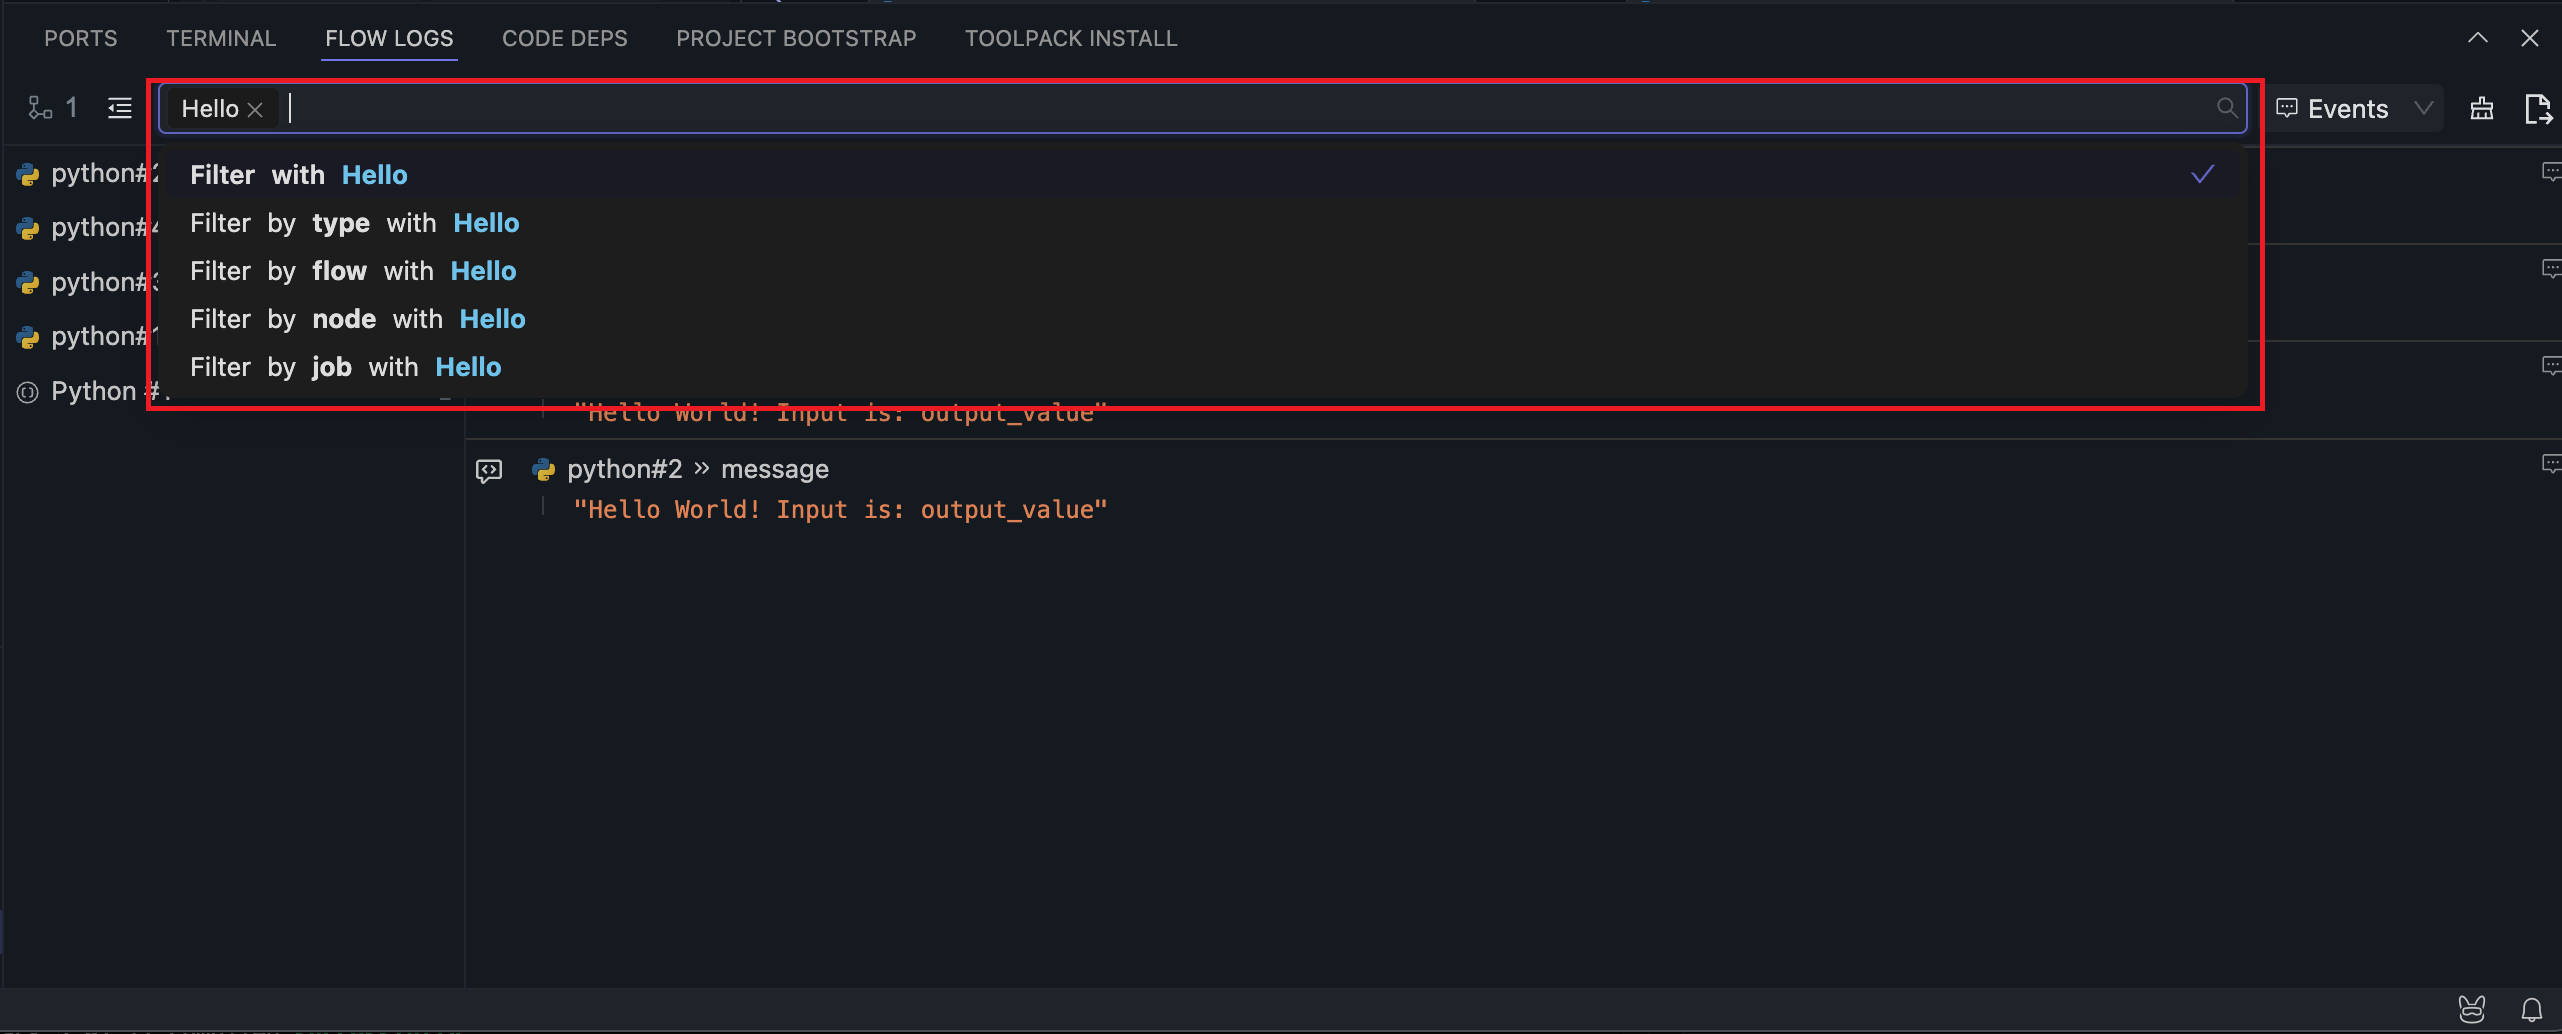
Task: Open the Events dropdown
Action: click(x=2354, y=108)
